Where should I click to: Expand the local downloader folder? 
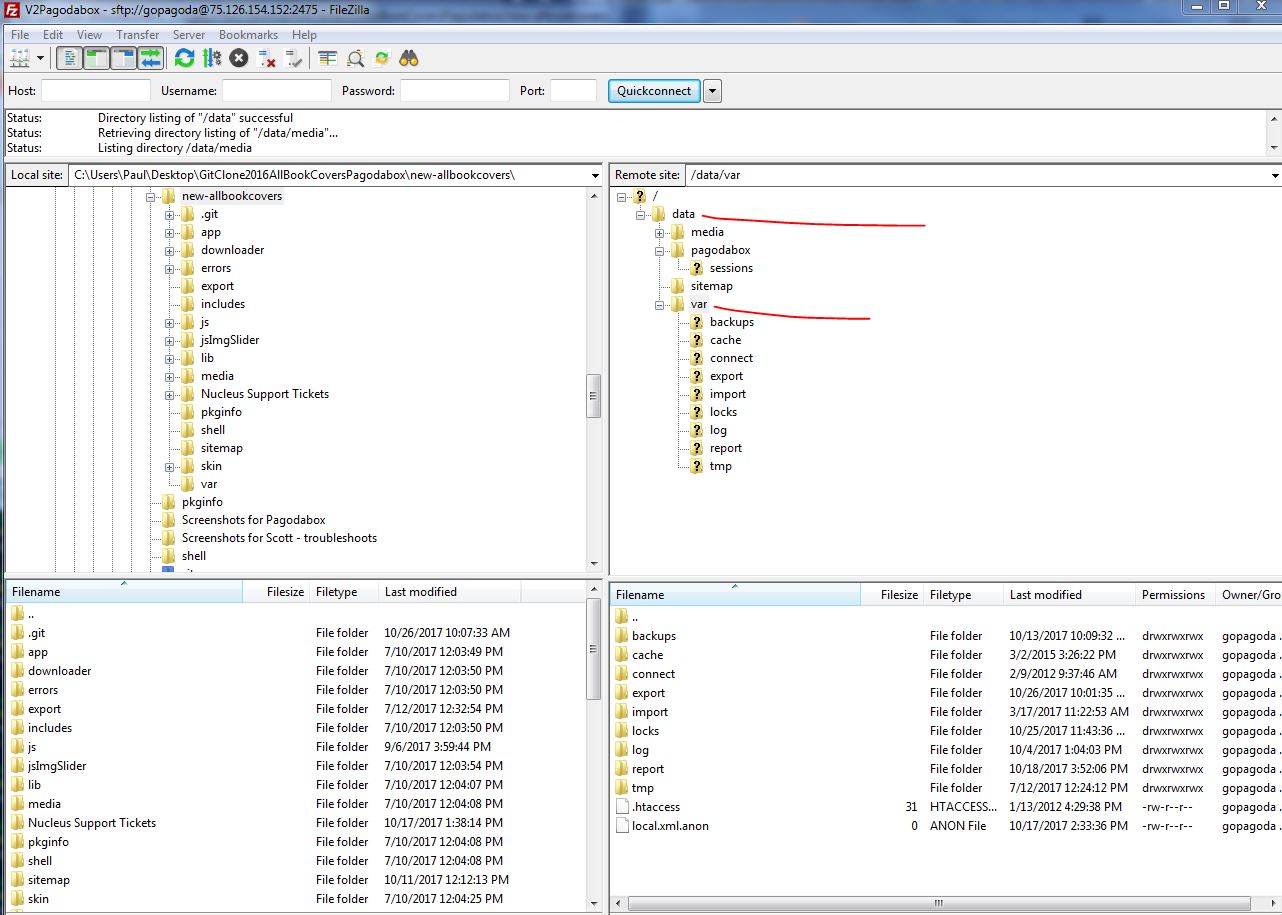[171, 251]
